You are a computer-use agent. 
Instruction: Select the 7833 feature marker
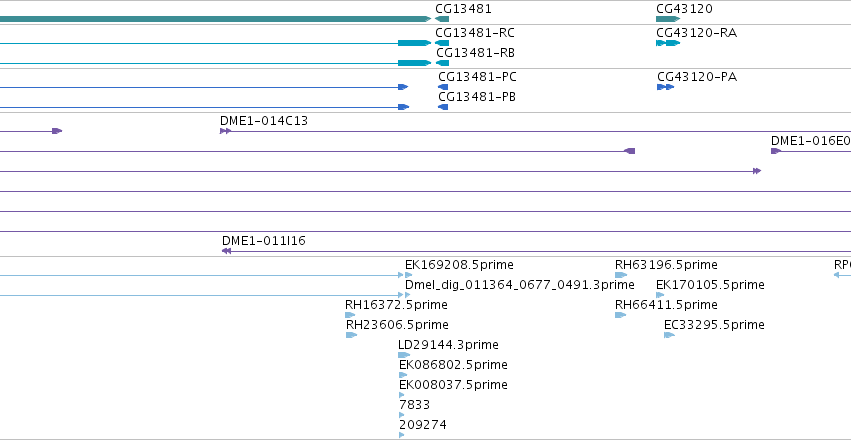[x=402, y=415]
